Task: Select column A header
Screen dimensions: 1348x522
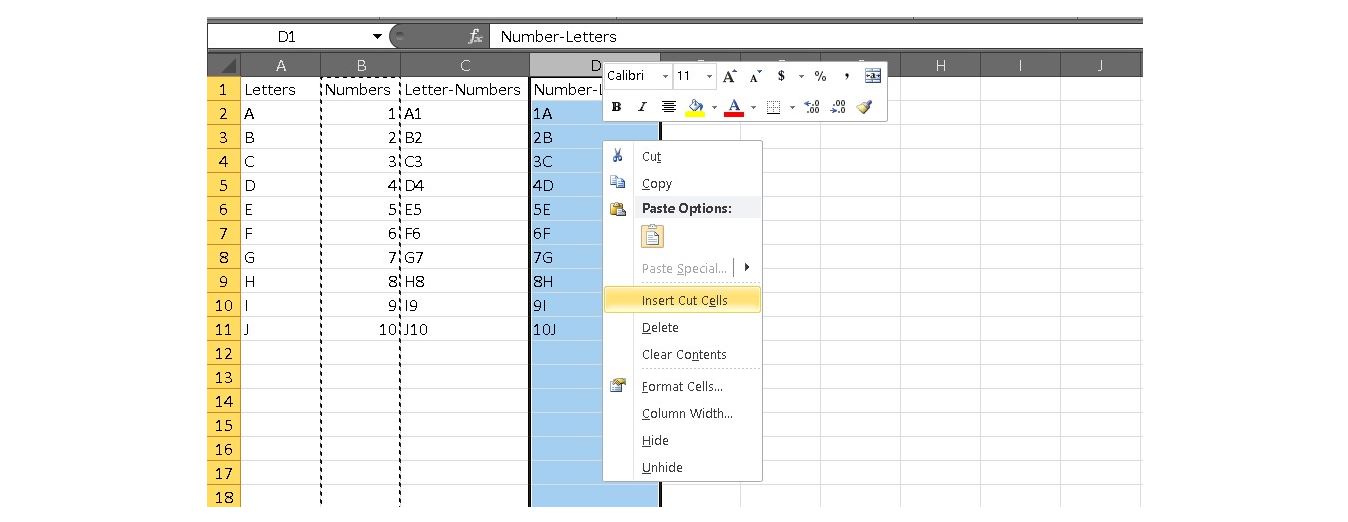Action: (x=281, y=65)
